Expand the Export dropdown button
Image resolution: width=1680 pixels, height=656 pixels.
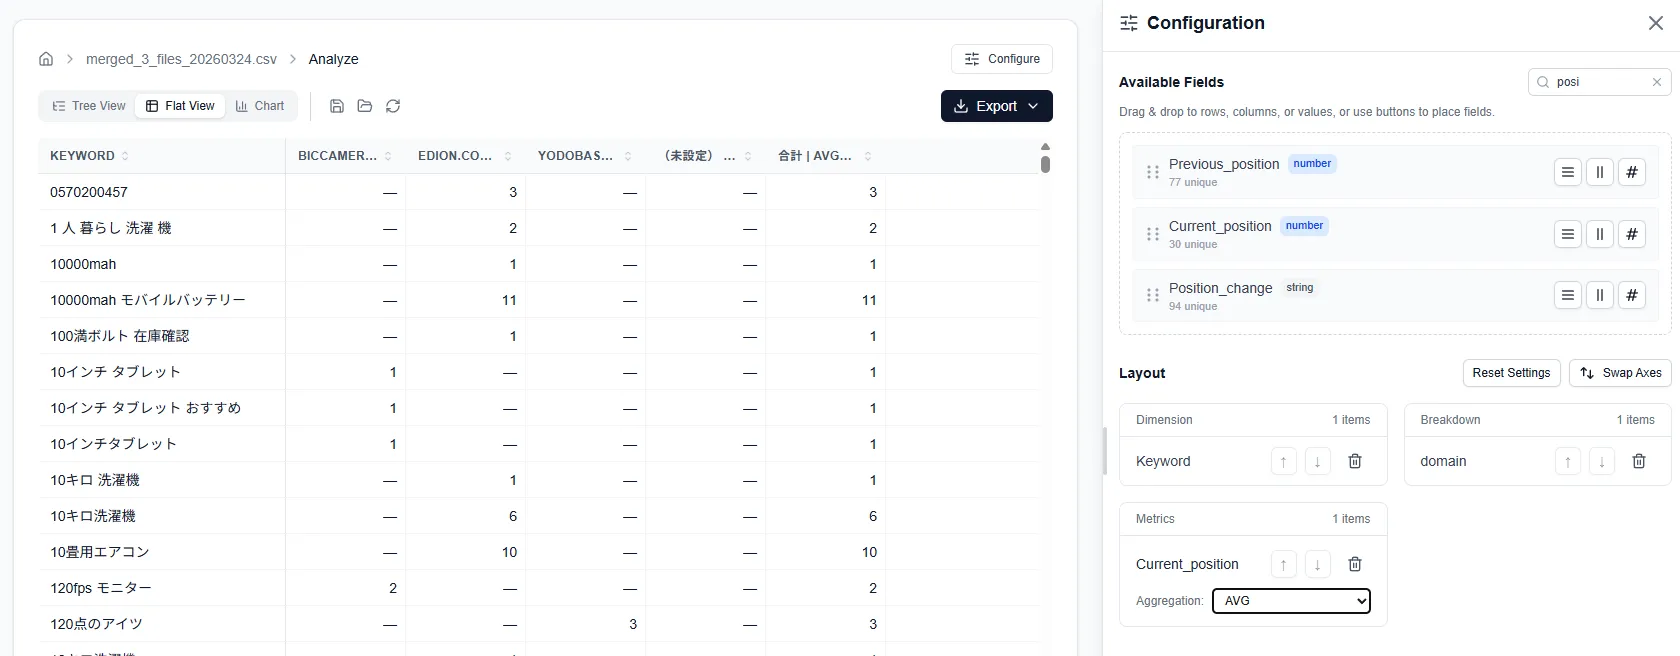[x=997, y=106]
